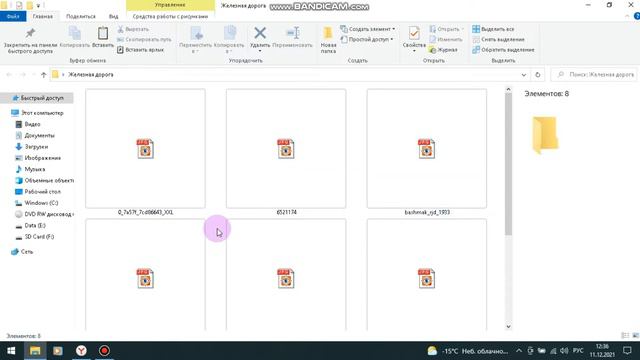Click Select all in ribbon
The image size is (640, 360).
point(493,29)
